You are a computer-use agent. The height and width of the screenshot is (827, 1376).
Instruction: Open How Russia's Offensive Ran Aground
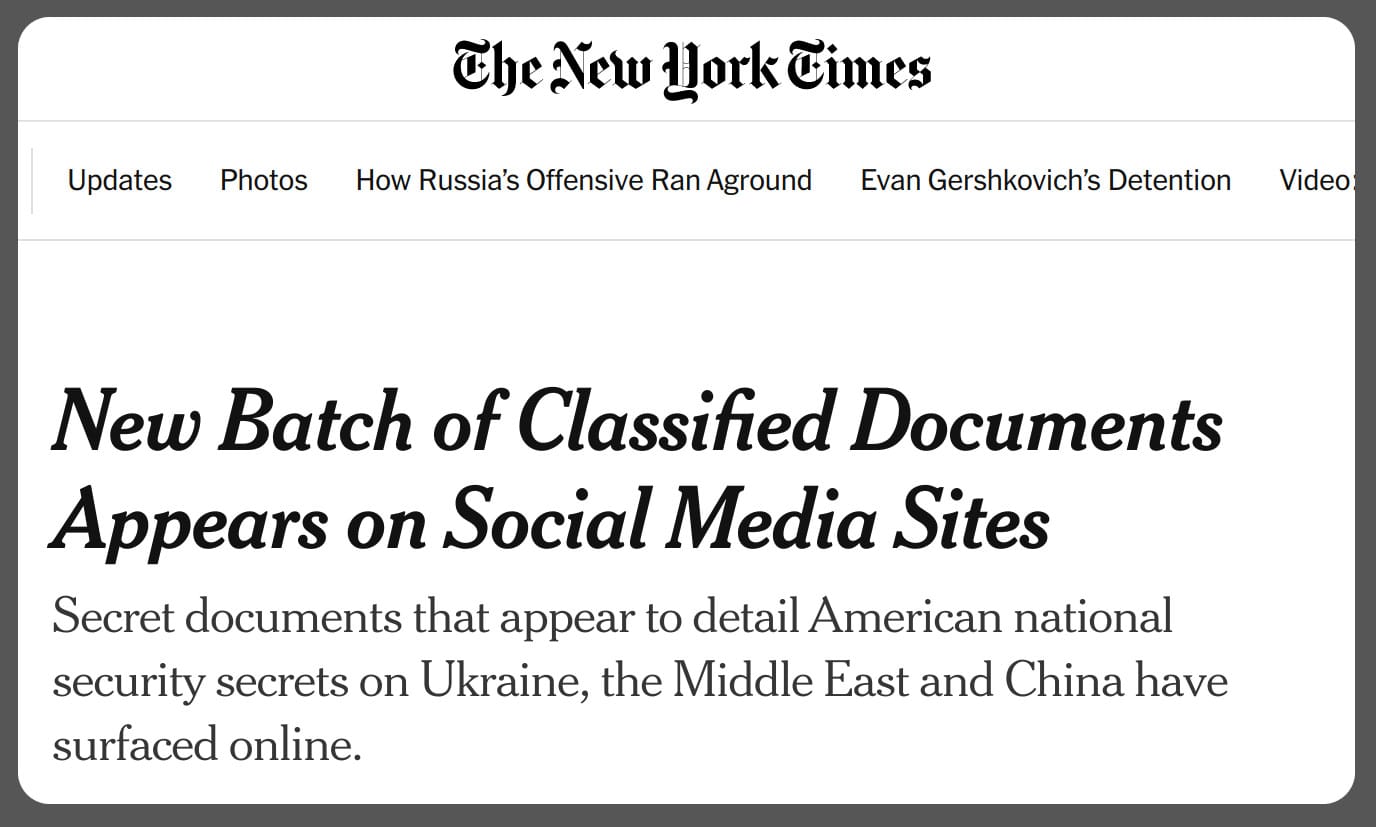(x=583, y=181)
